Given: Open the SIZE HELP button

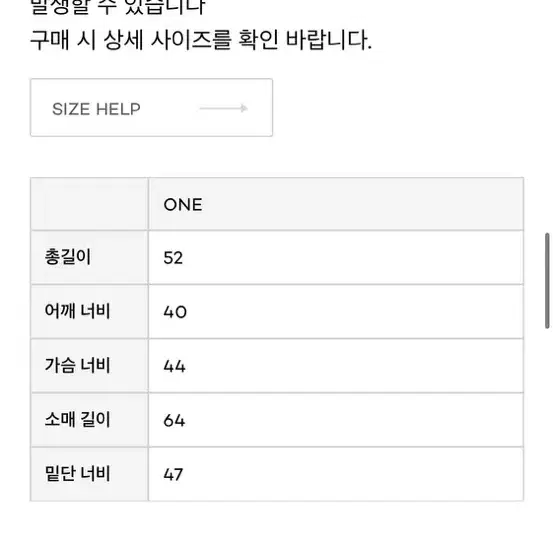Looking at the screenshot, I should [x=151, y=107].
